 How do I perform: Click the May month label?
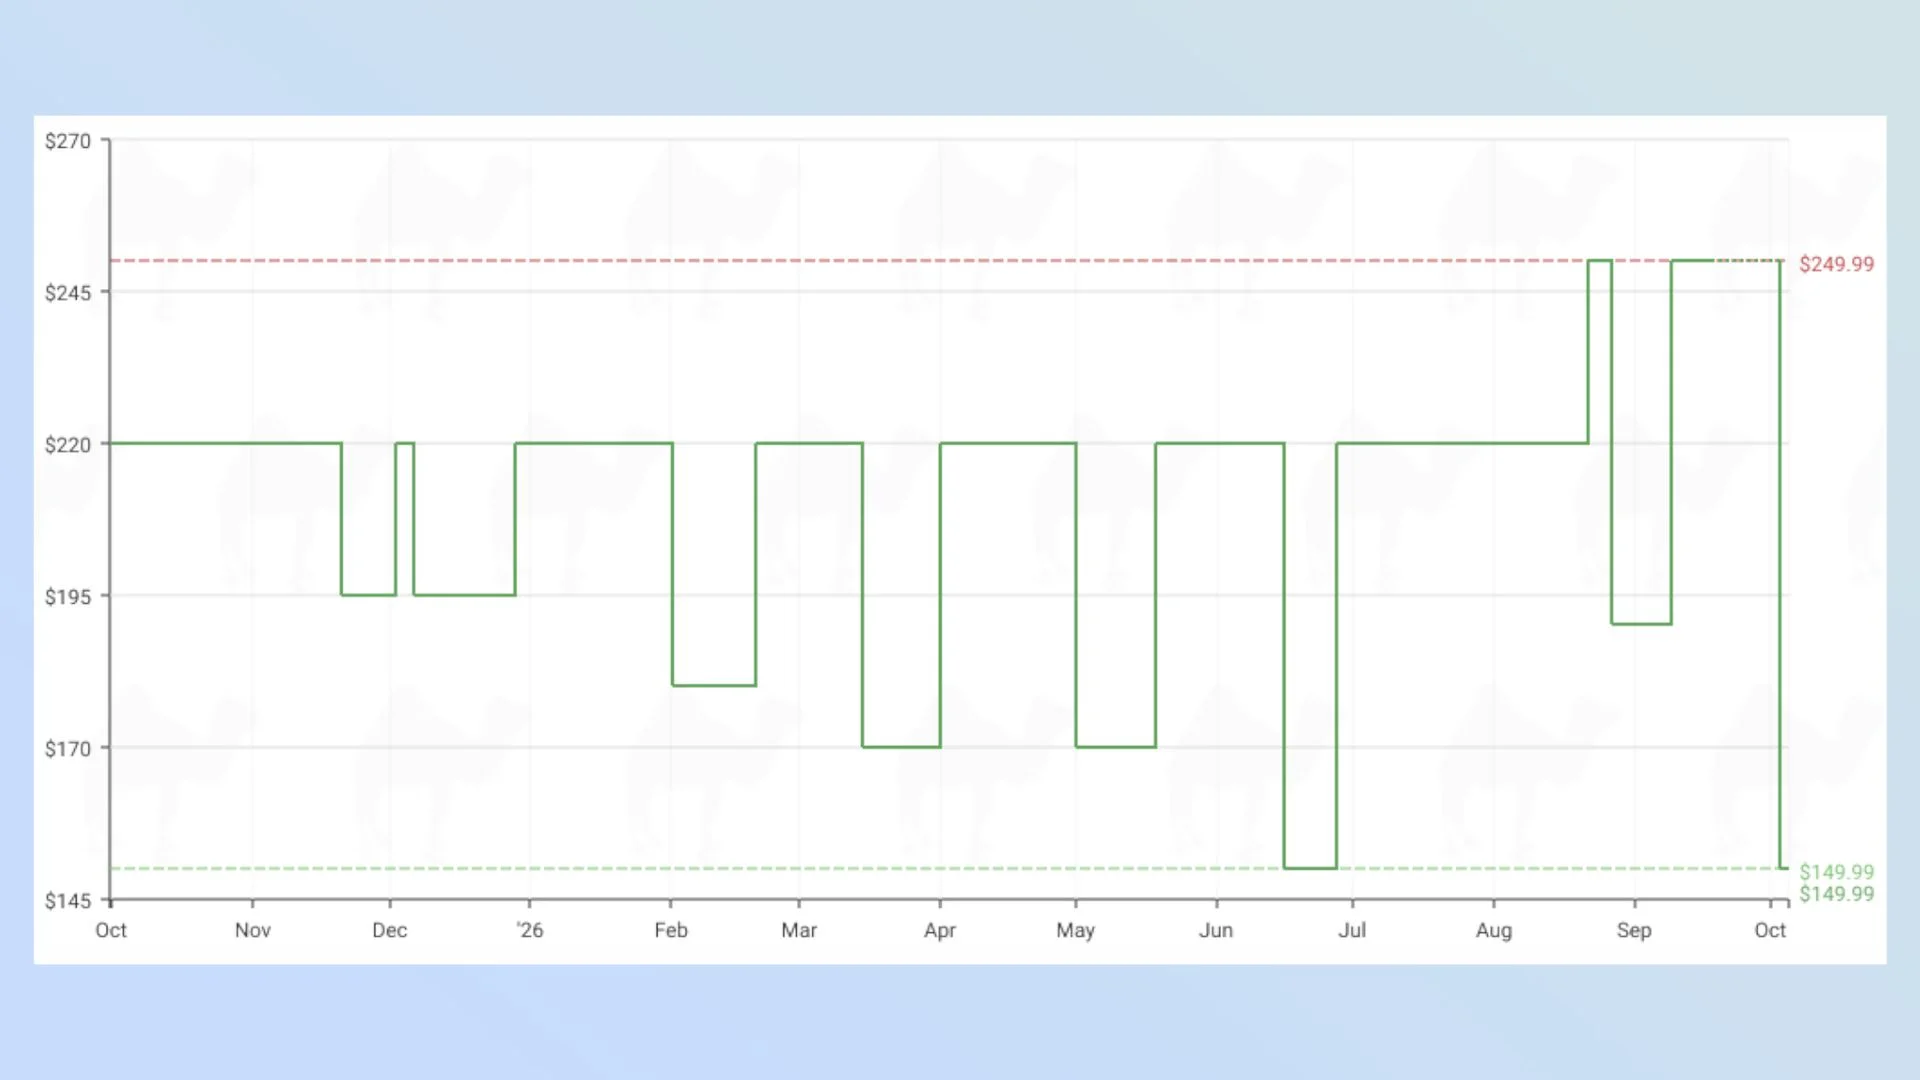1076,930
